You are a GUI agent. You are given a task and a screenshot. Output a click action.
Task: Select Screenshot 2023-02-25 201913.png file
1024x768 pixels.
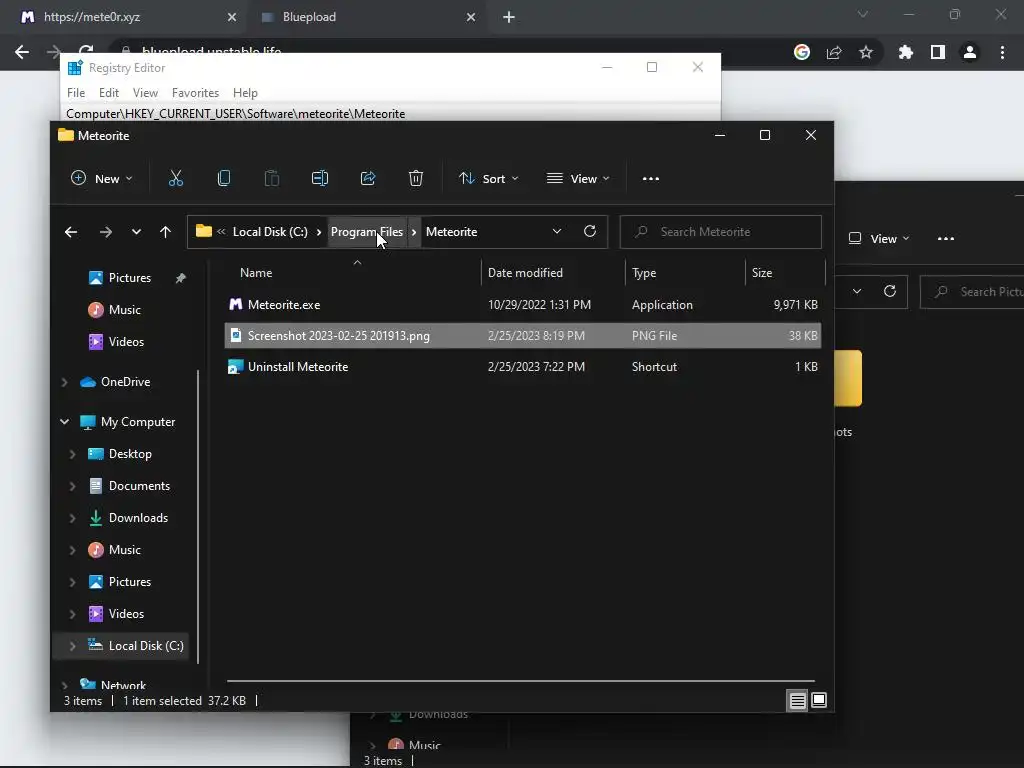(x=522, y=336)
